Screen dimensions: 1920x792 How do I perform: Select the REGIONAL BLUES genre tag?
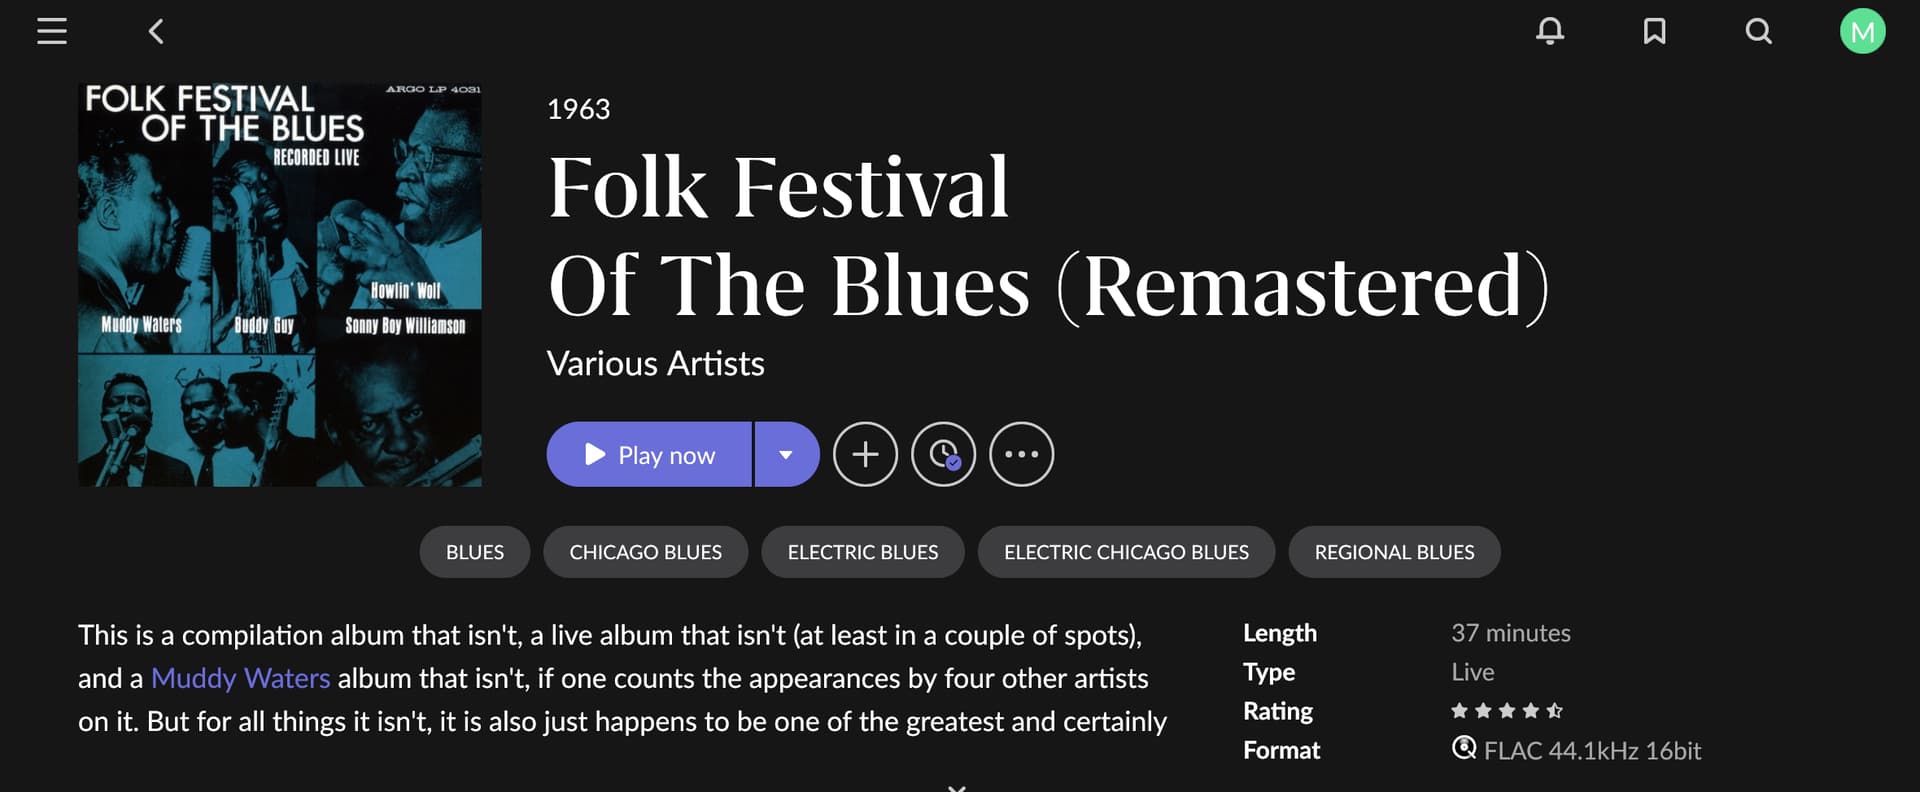tap(1394, 552)
